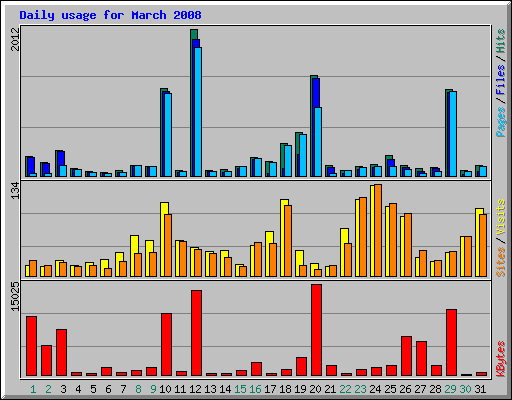Click day 13 on the x-axis
Image resolution: width=512 pixels, height=400 pixels.
[x=210, y=389]
